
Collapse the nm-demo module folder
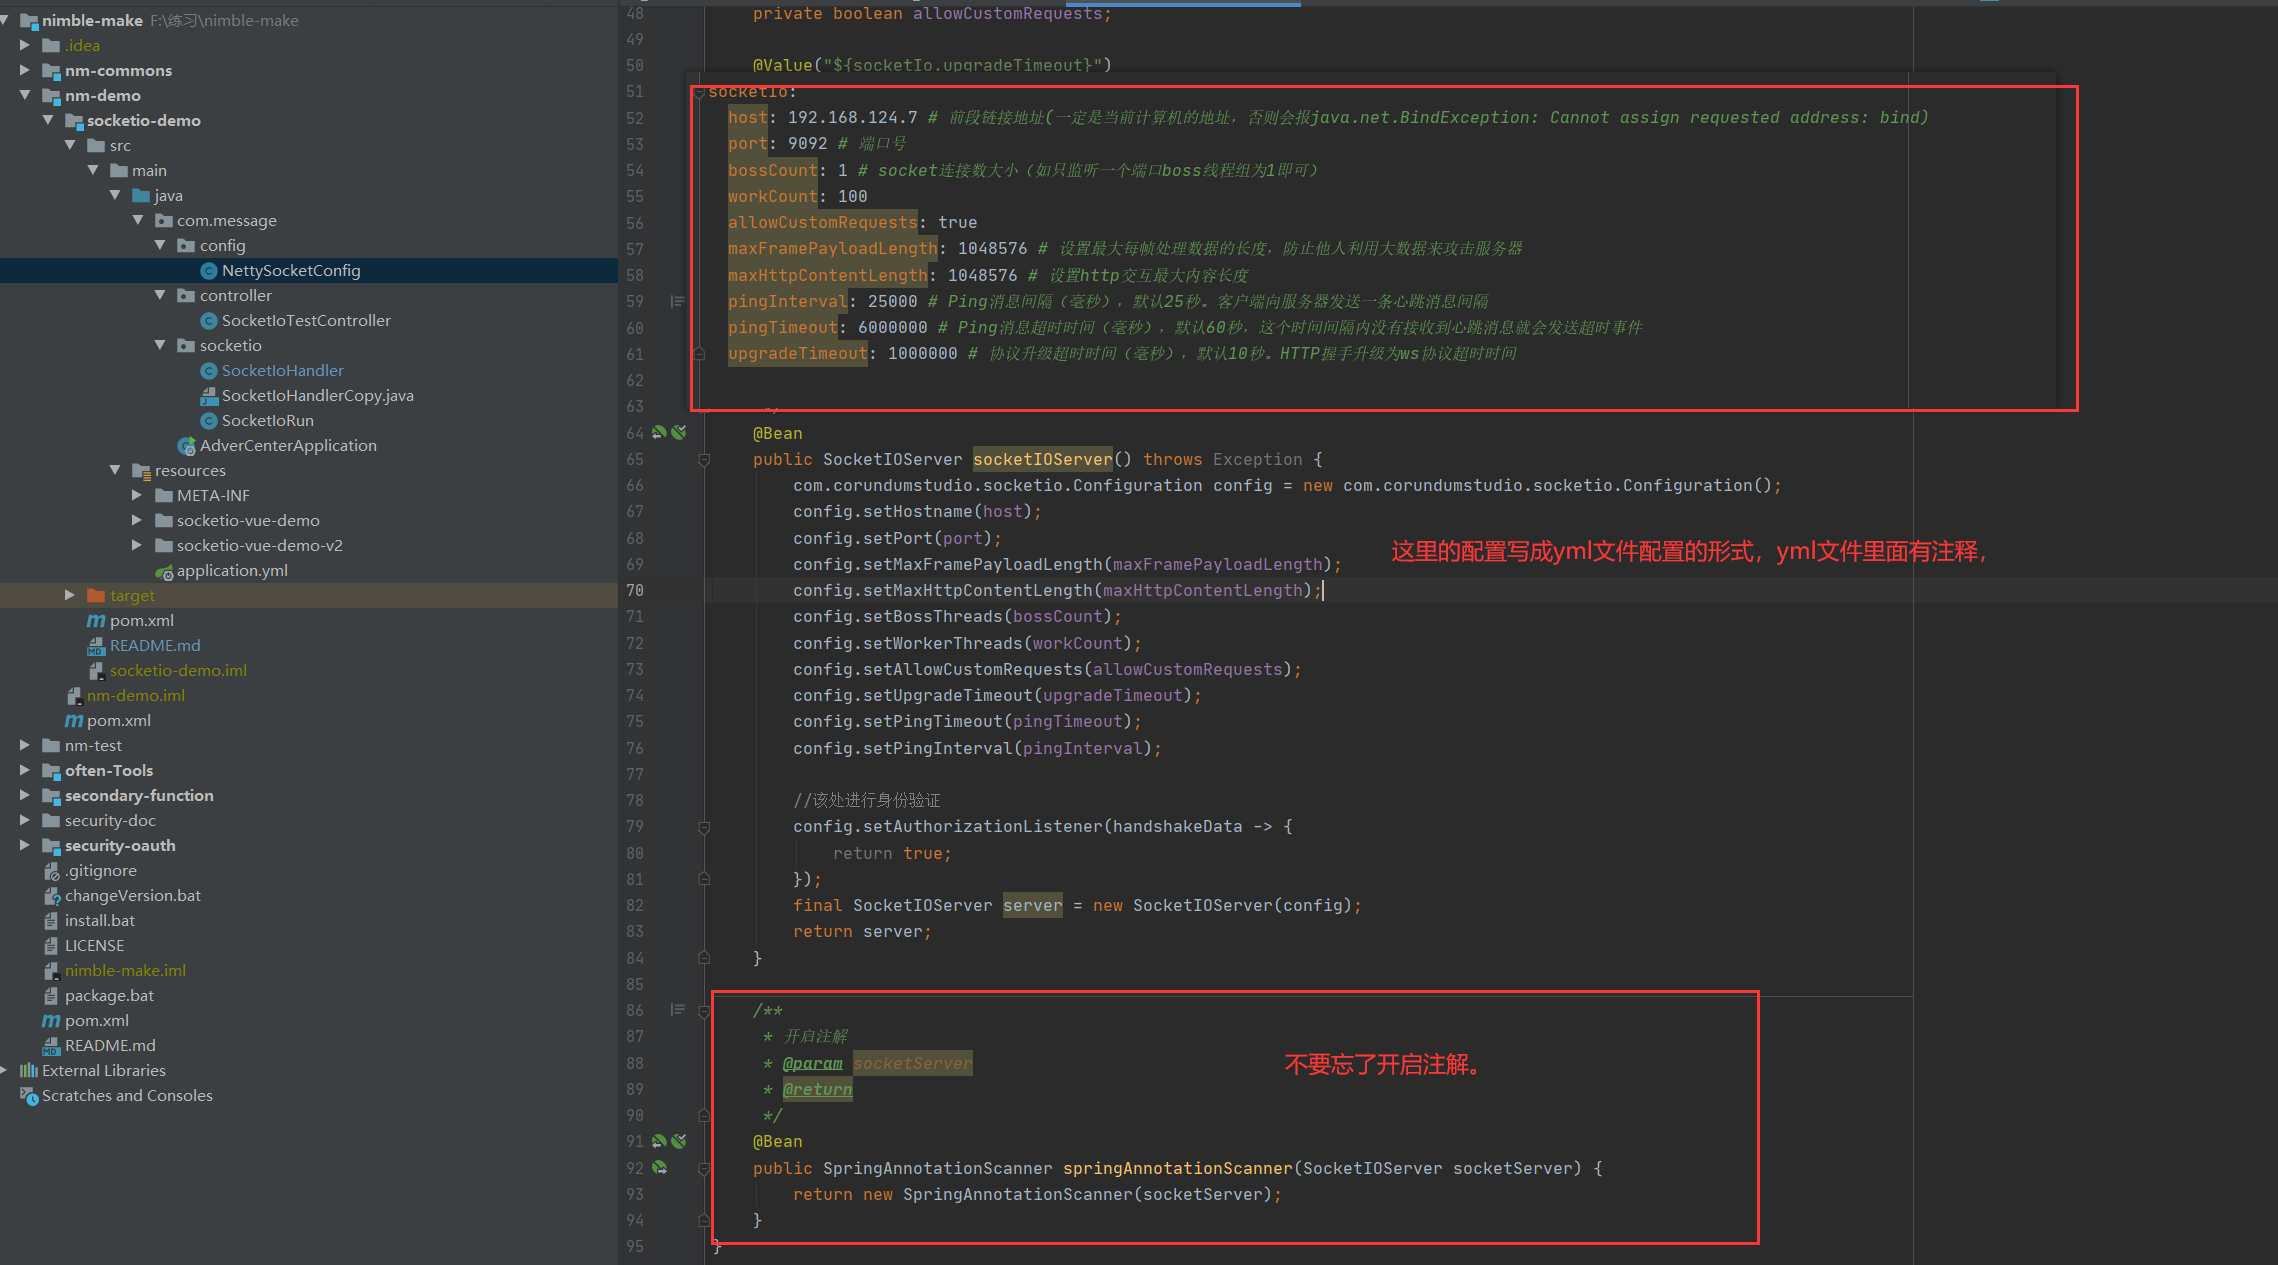point(25,95)
